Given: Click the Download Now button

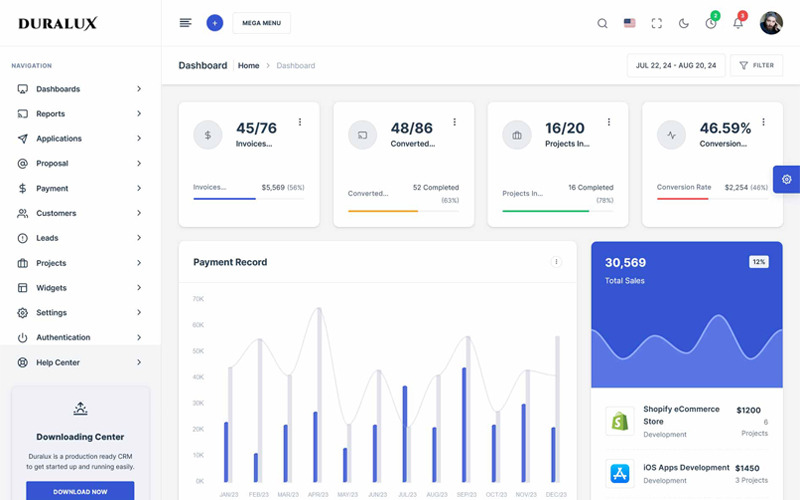Looking at the screenshot, I should tap(80, 491).
